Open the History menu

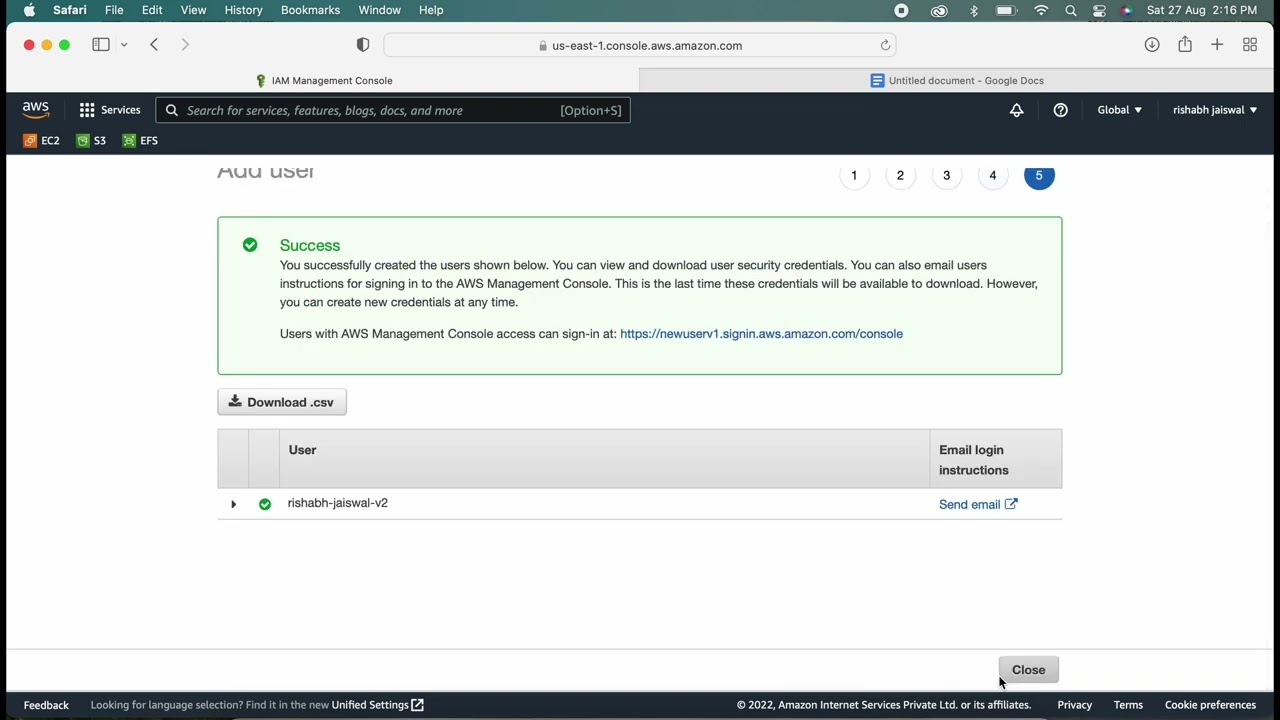[243, 10]
